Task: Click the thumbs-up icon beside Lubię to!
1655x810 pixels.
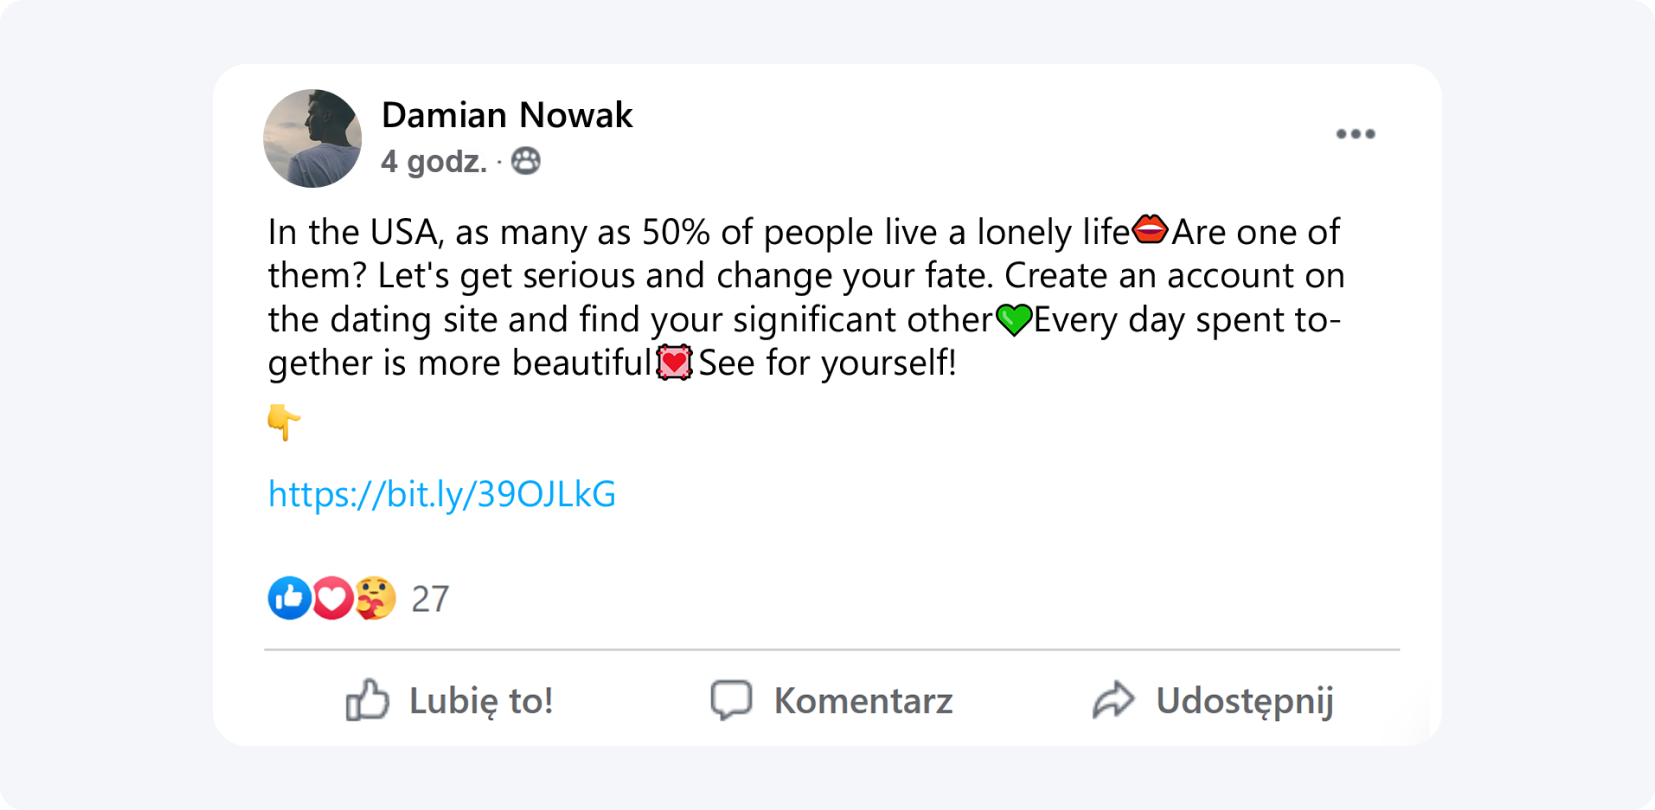Action: (x=367, y=700)
